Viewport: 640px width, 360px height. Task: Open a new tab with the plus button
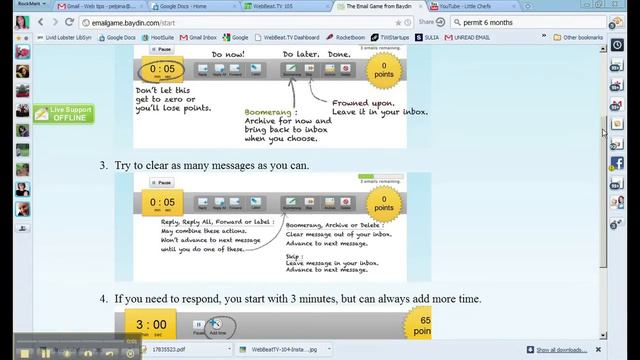pos(528,6)
